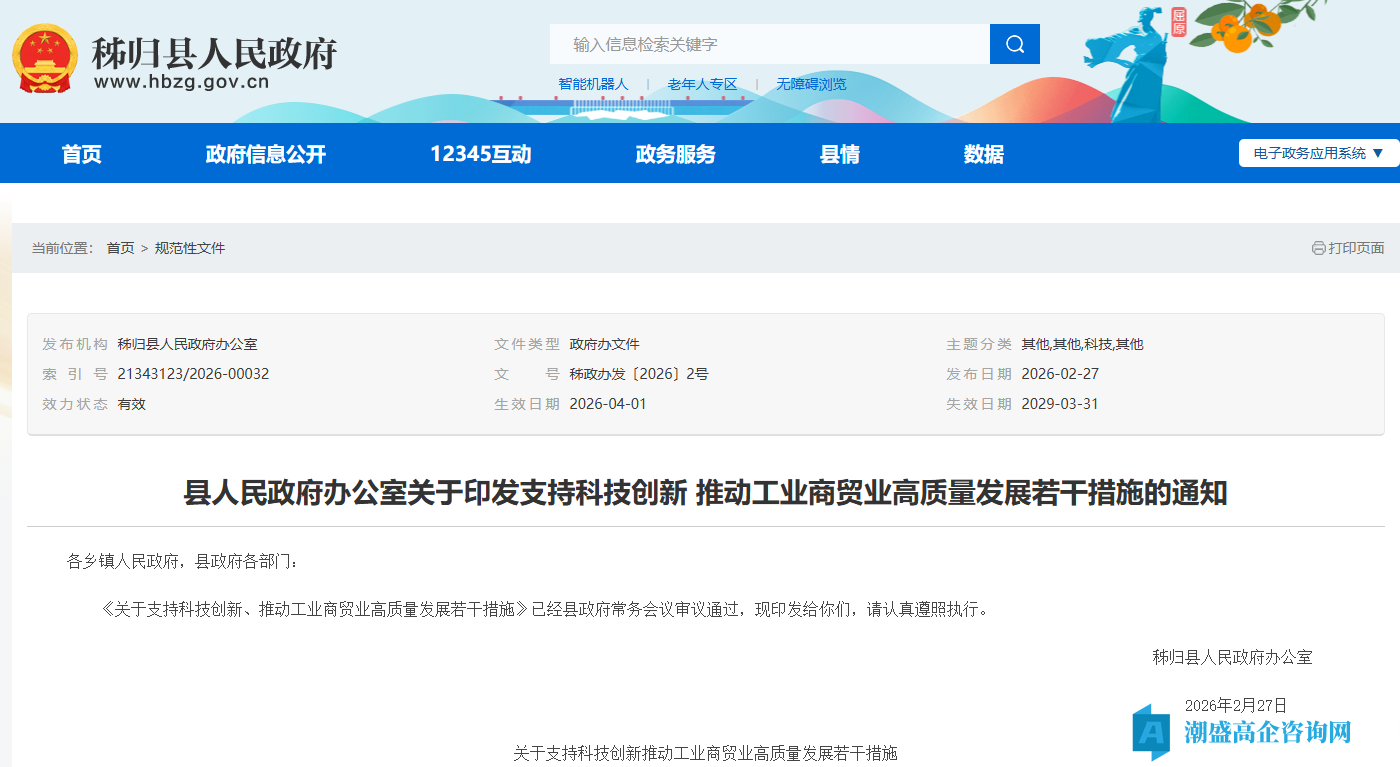Image resolution: width=1400 pixels, height=767 pixels.
Task: Open the 智能机器人 link
Action: [x=594, y=84]
